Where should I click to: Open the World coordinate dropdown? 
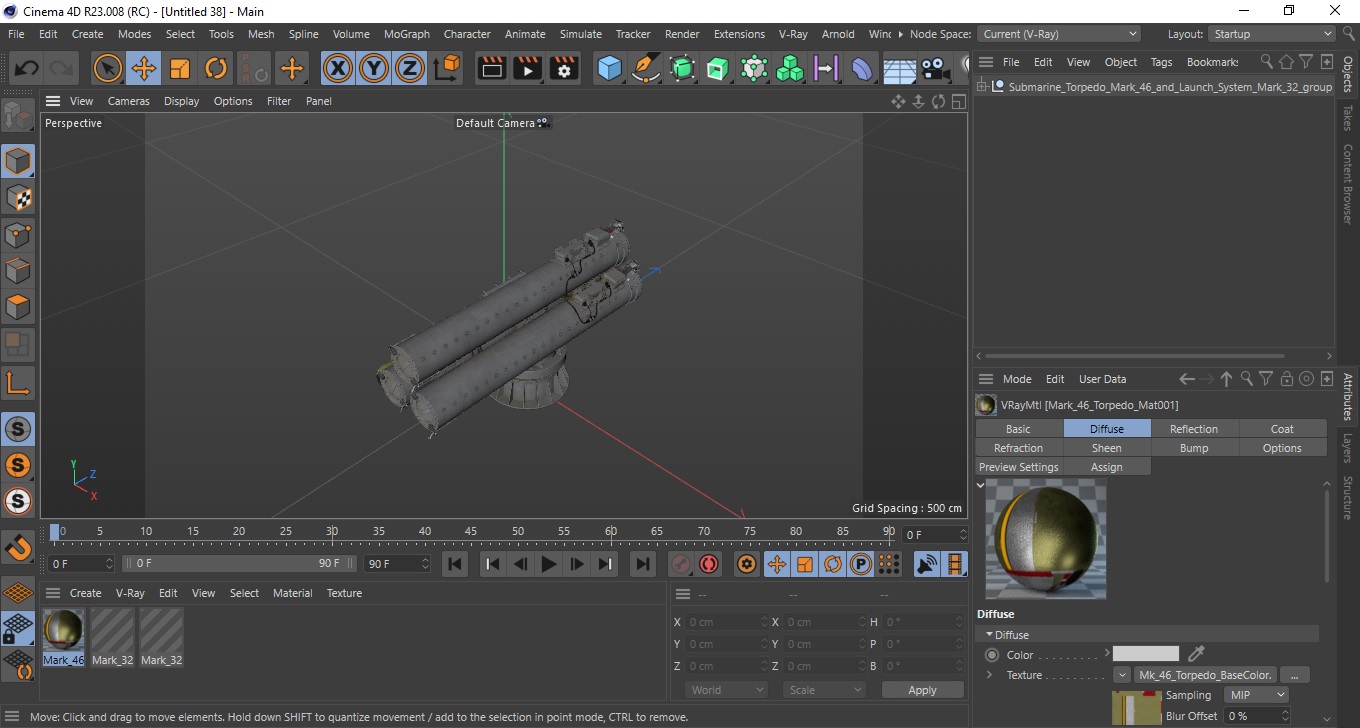[x=727, y=690]
